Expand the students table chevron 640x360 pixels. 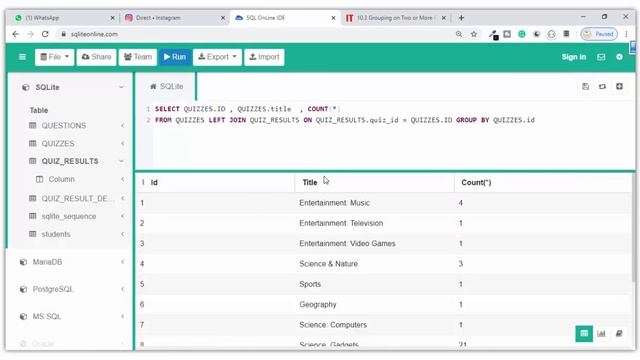pos(122,234)
